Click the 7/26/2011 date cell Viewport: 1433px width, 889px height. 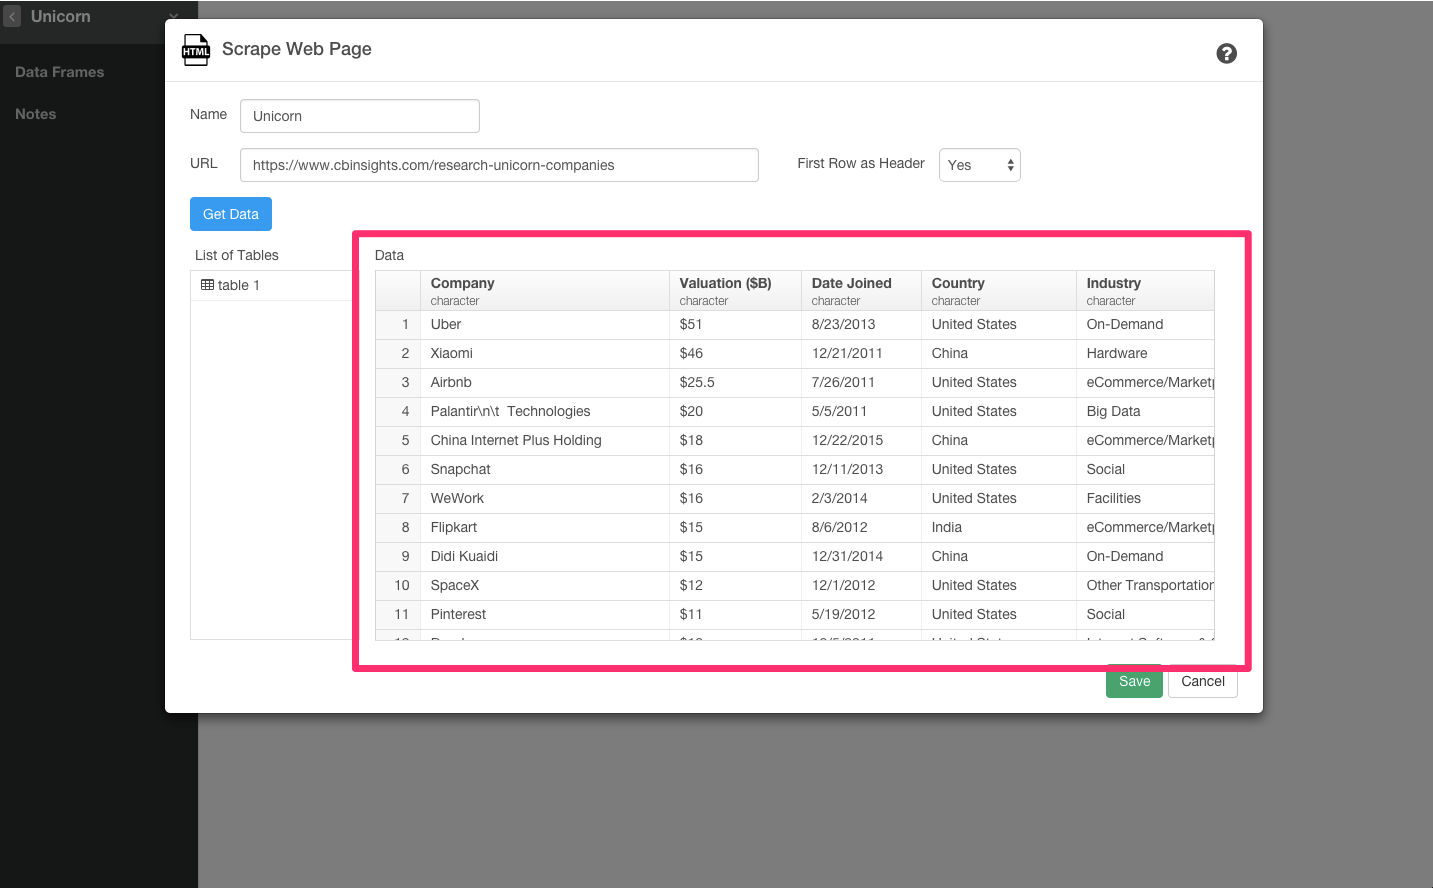point(861,382)
